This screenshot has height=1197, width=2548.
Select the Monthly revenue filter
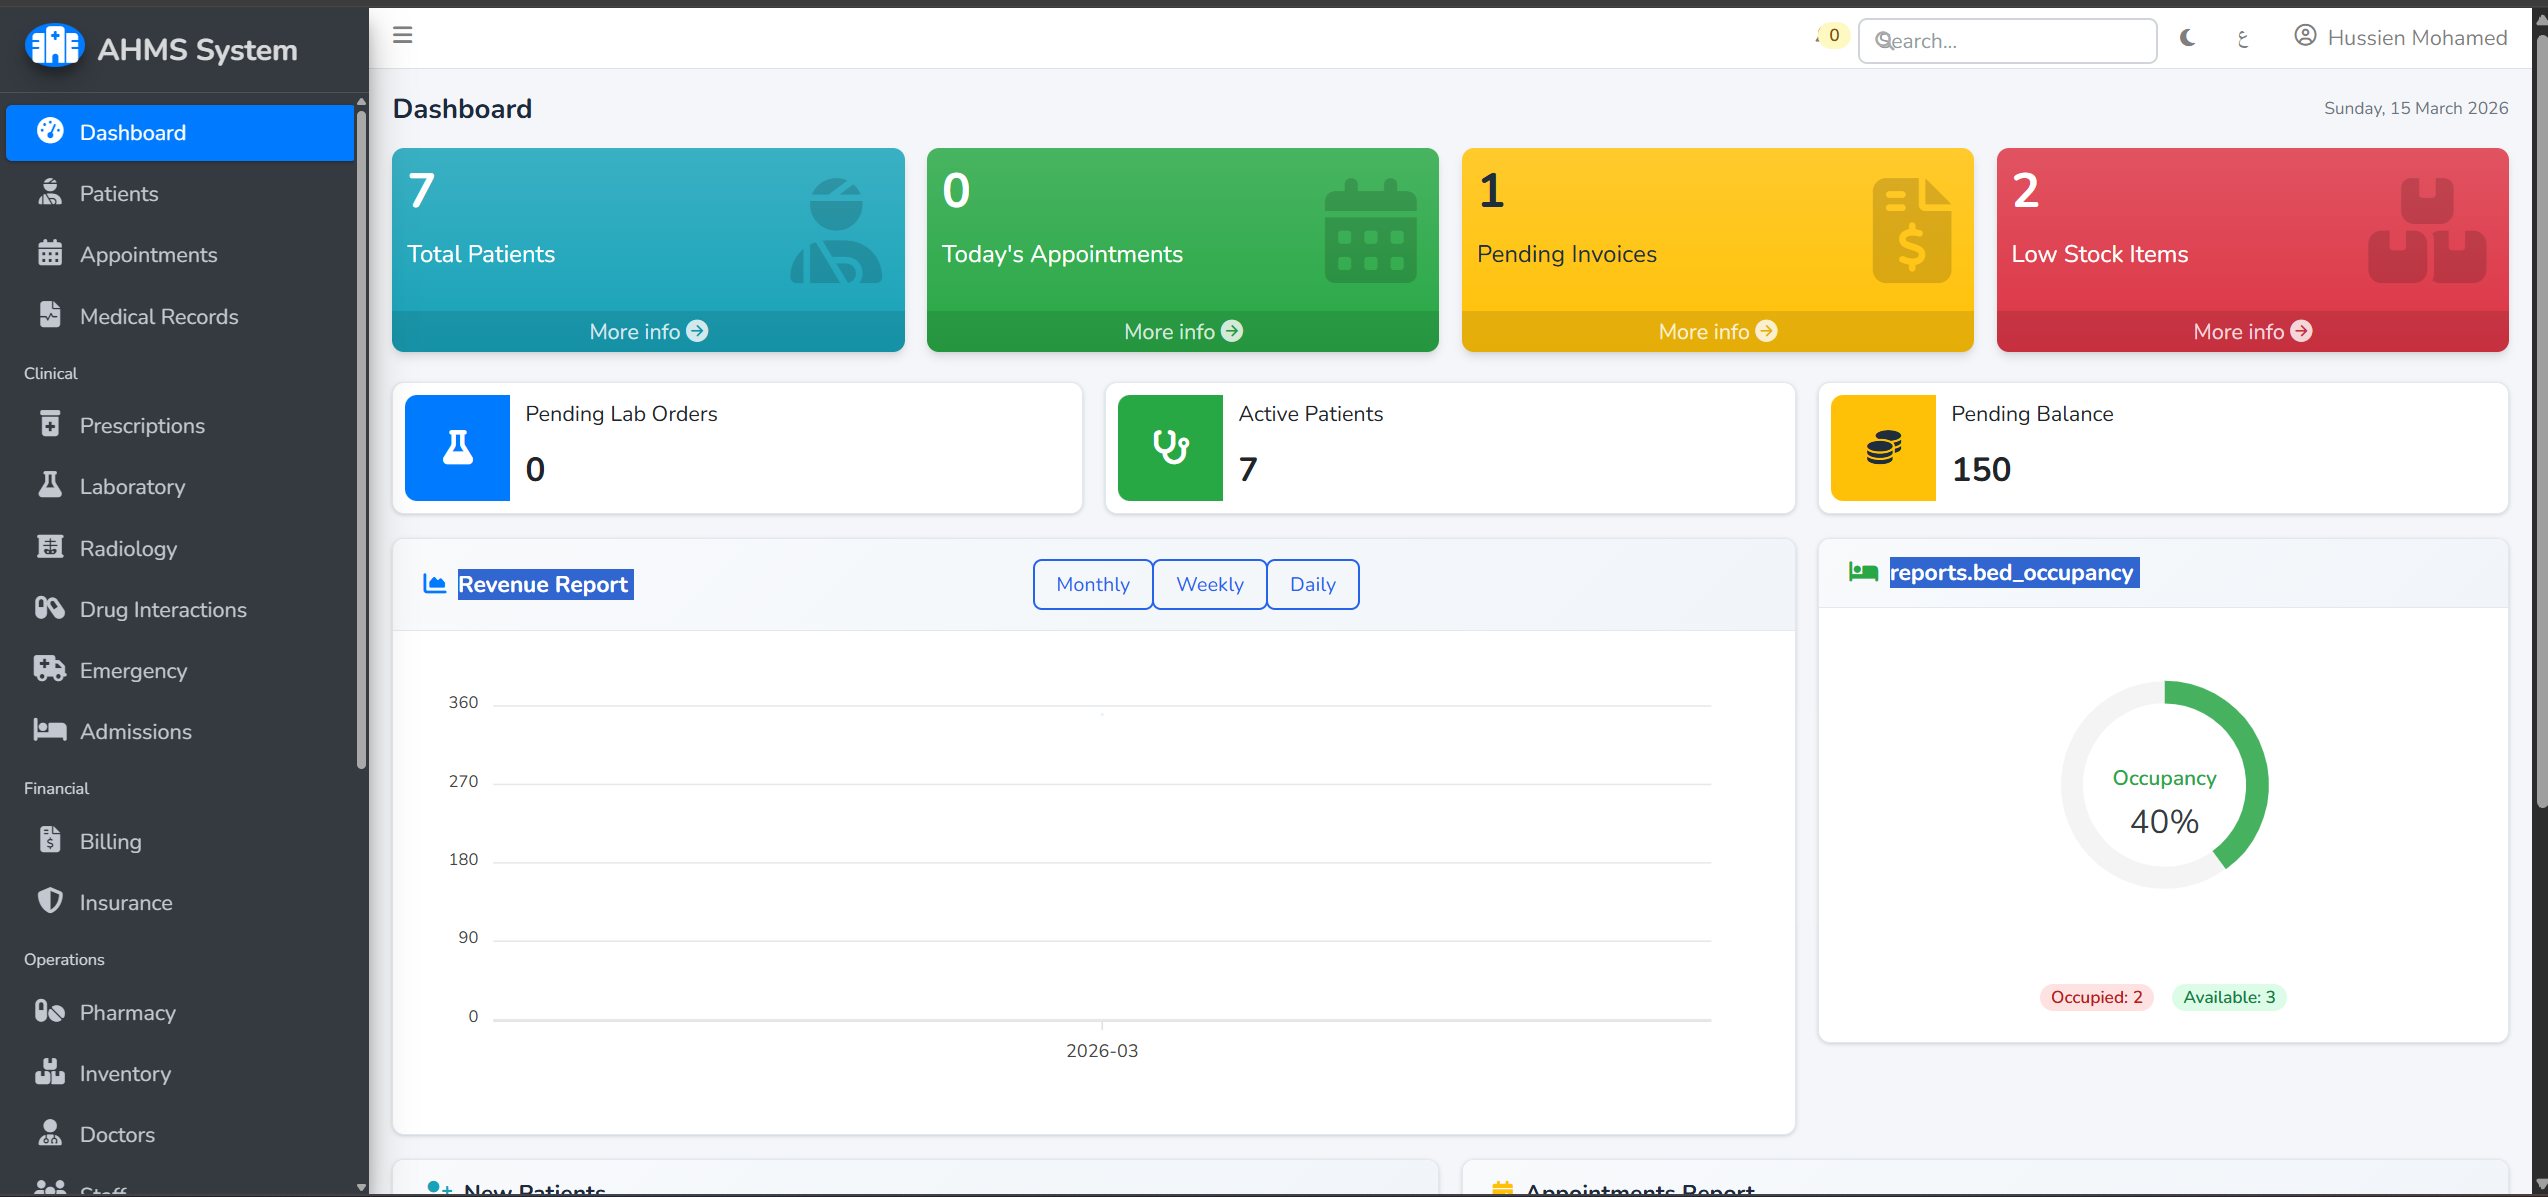coord(1092,584)
